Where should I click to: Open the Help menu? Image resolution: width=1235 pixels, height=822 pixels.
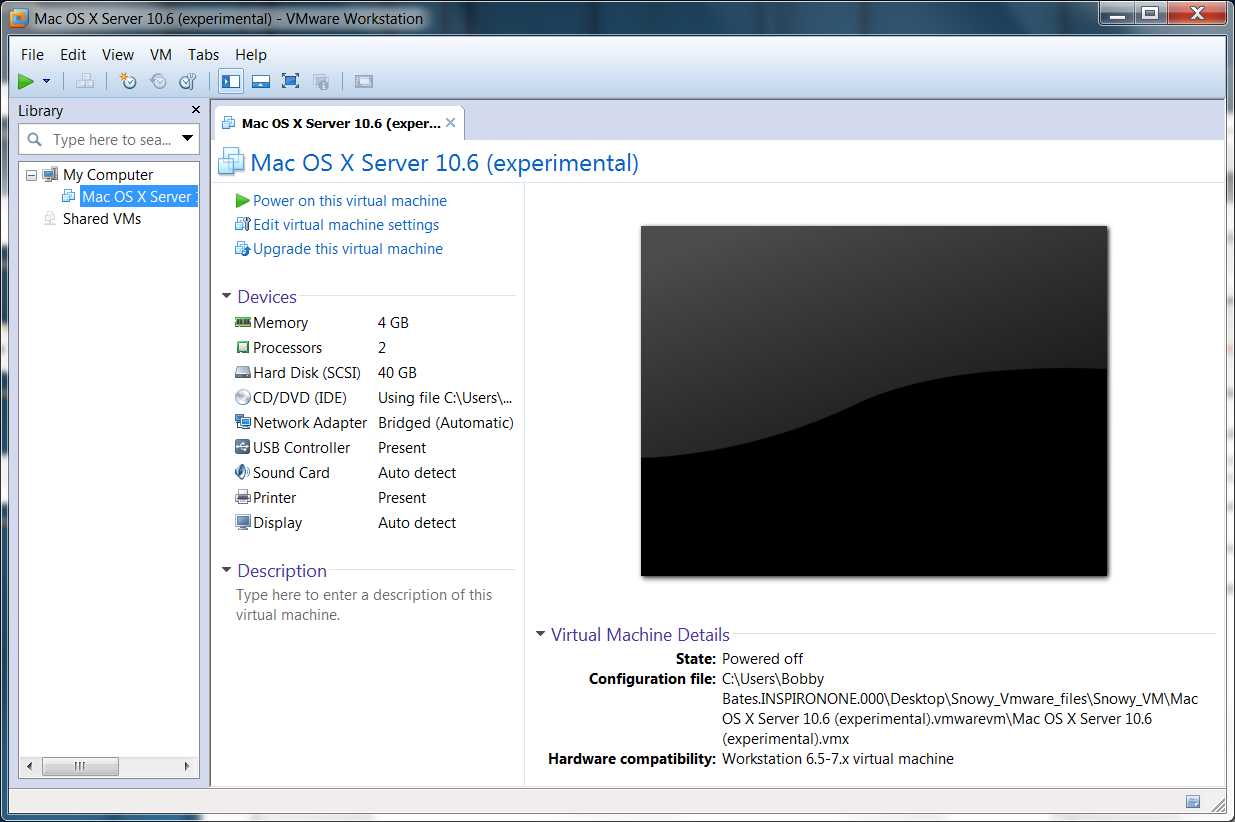tap(251, 55)
